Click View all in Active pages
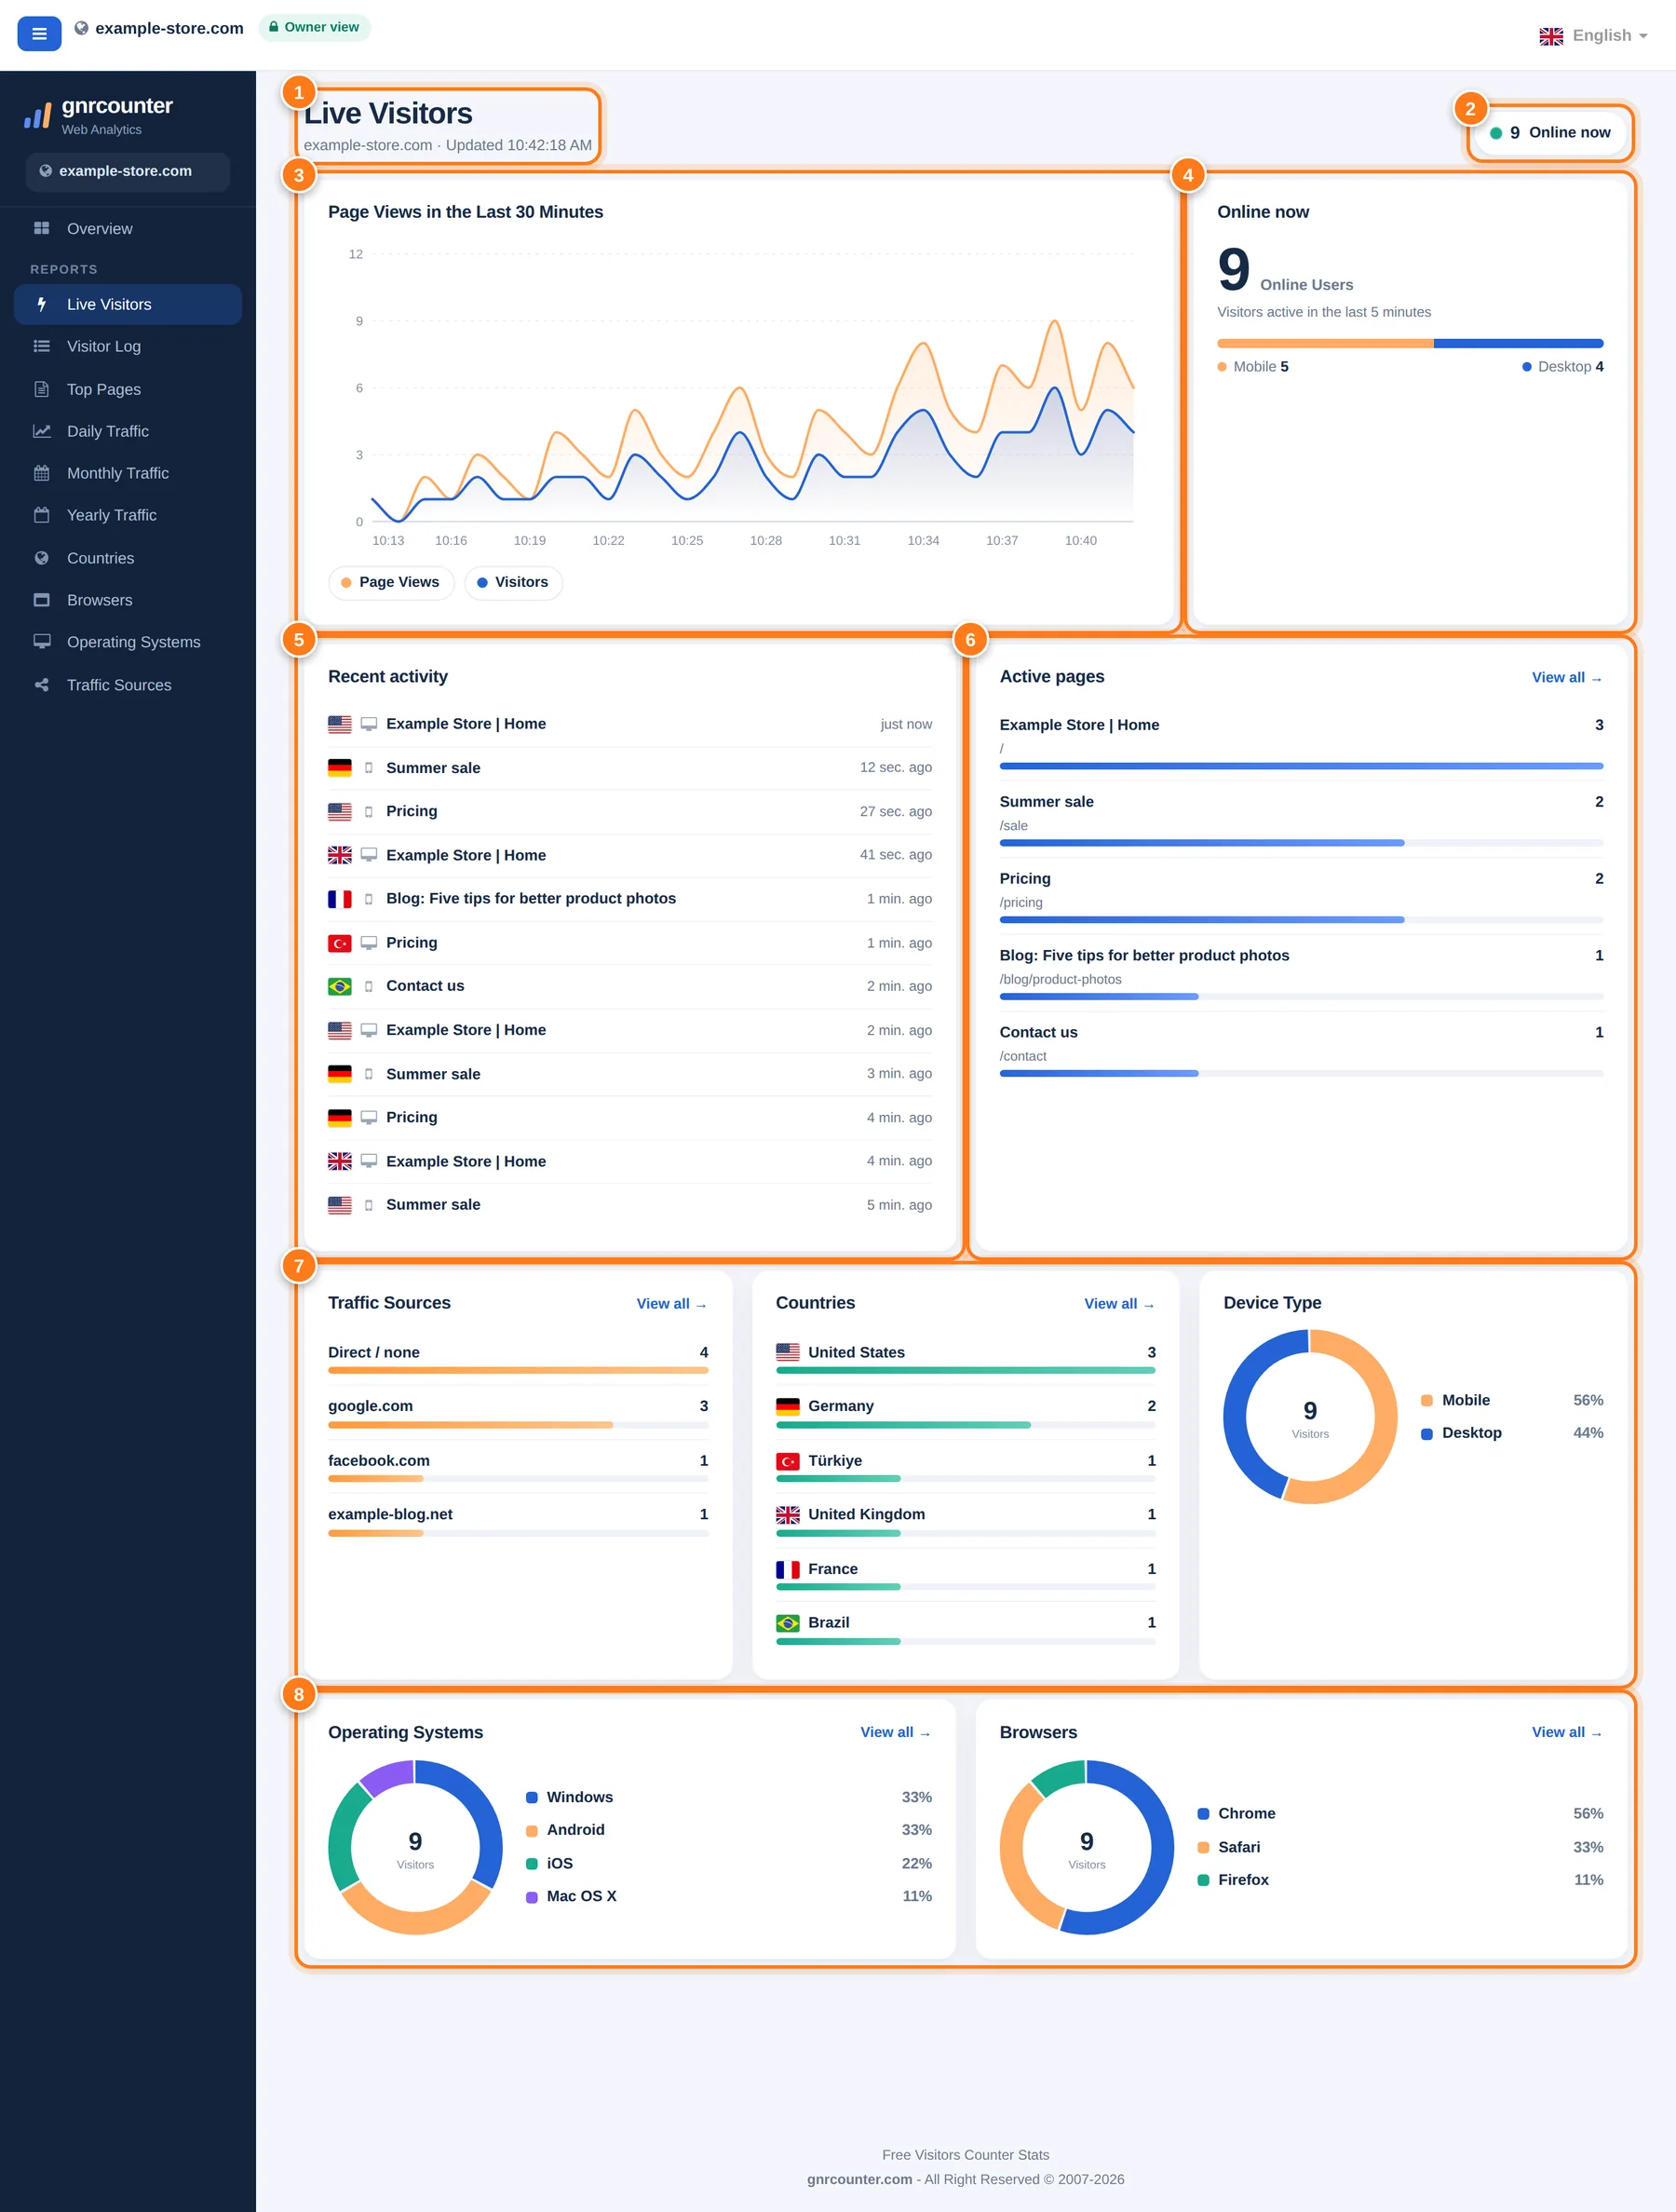1676x2212 pixels. 1567,678
